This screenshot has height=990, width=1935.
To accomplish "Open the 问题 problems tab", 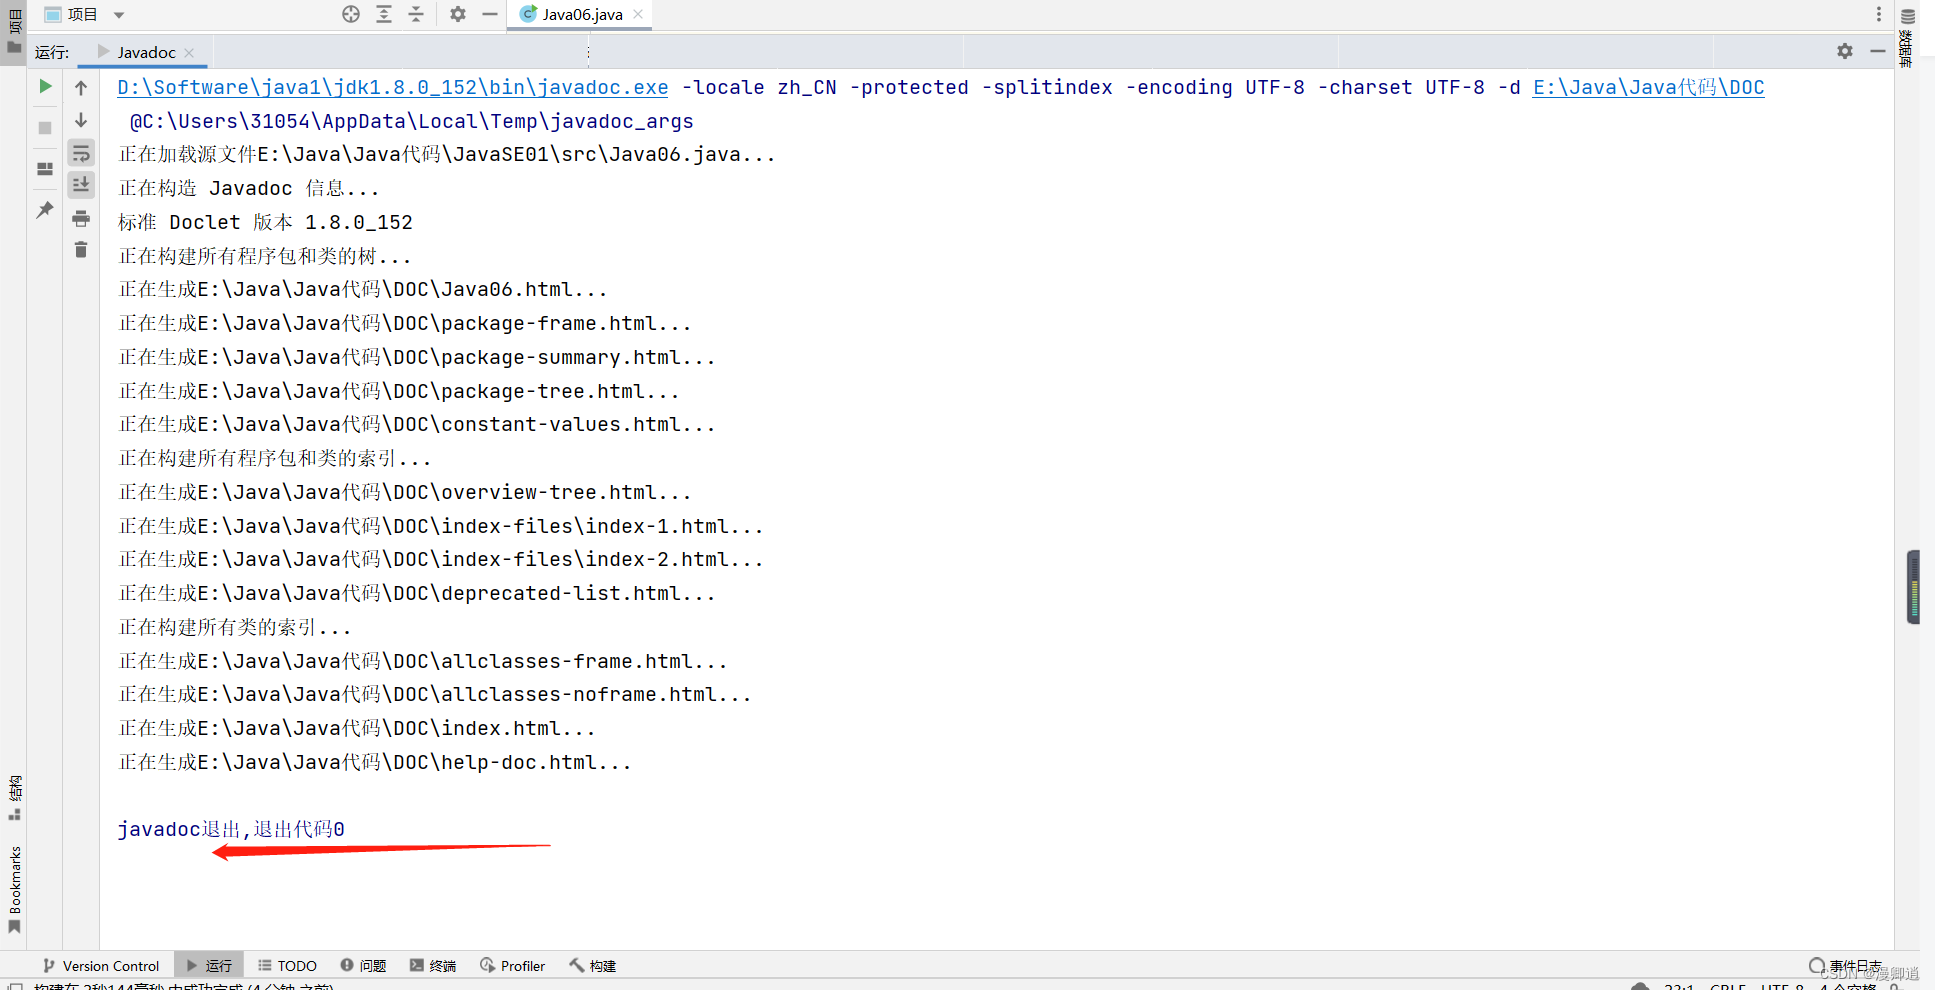I will 363,966.
